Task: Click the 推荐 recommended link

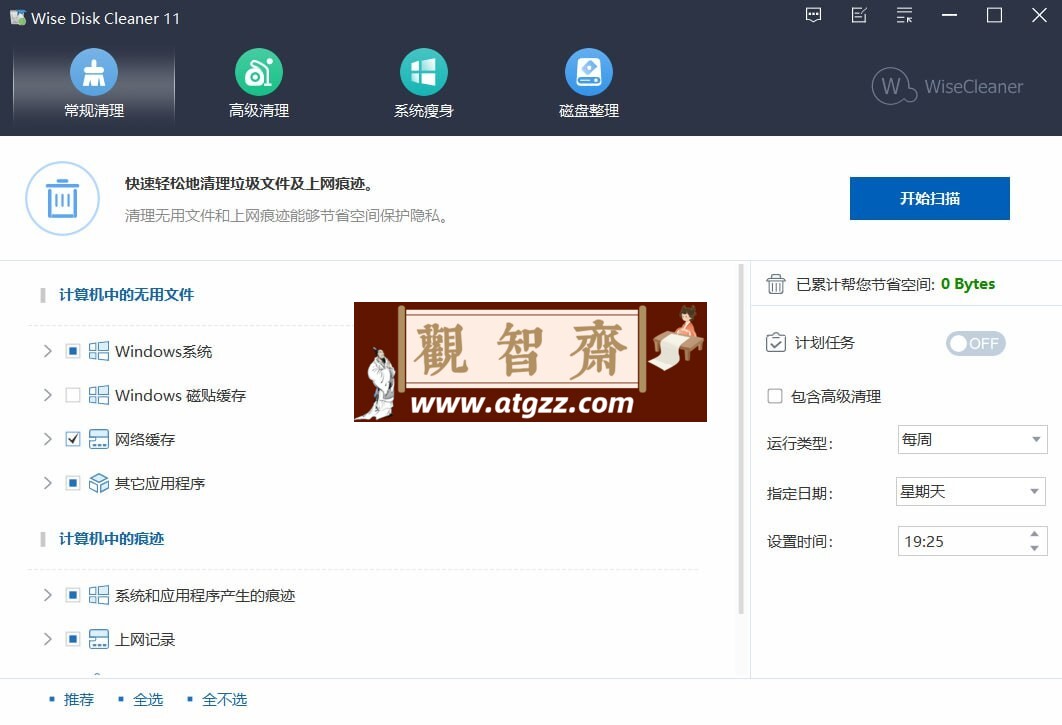Action: pyautogui.click(x=79, y=699)
